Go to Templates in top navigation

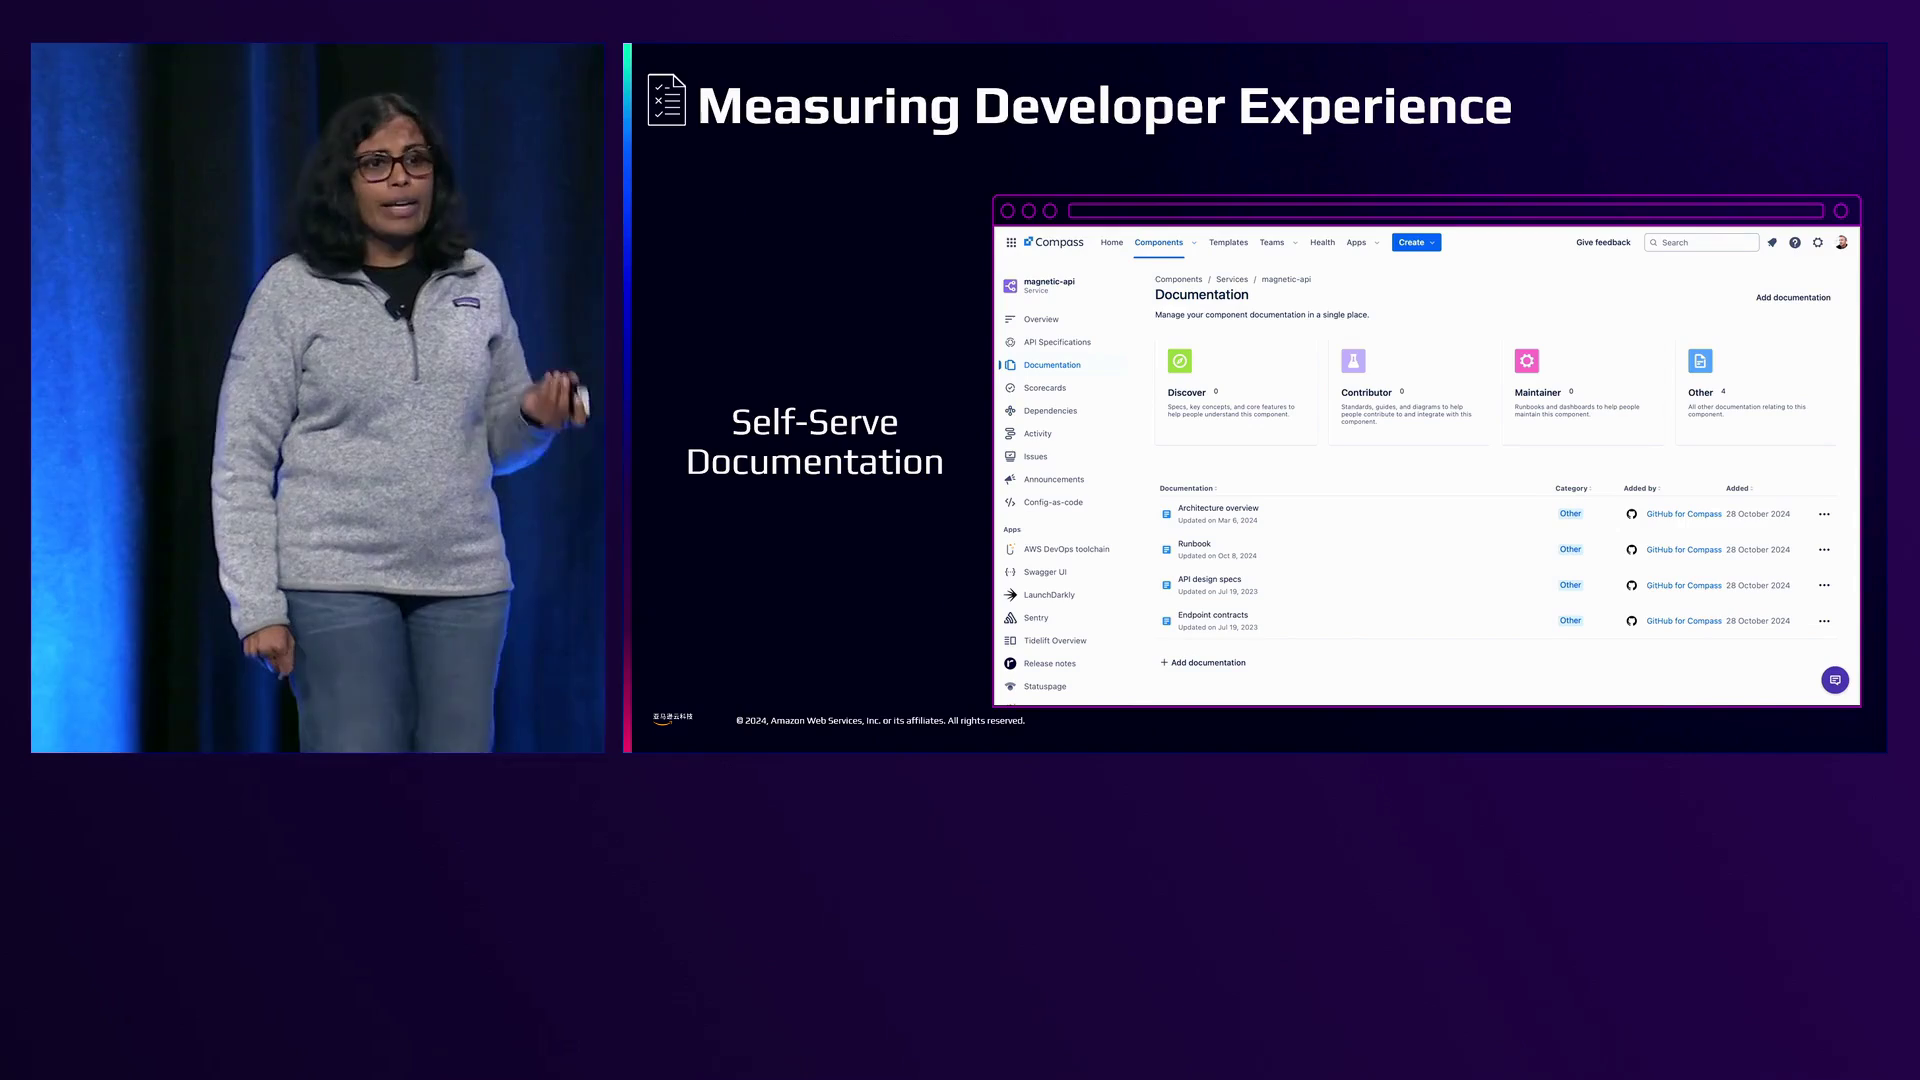1228,242
